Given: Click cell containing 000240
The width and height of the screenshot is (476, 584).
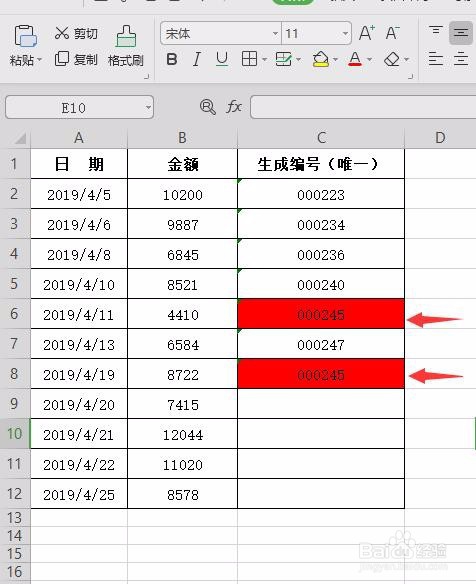Looking at the screenshot, I should (x=321, y=284).
